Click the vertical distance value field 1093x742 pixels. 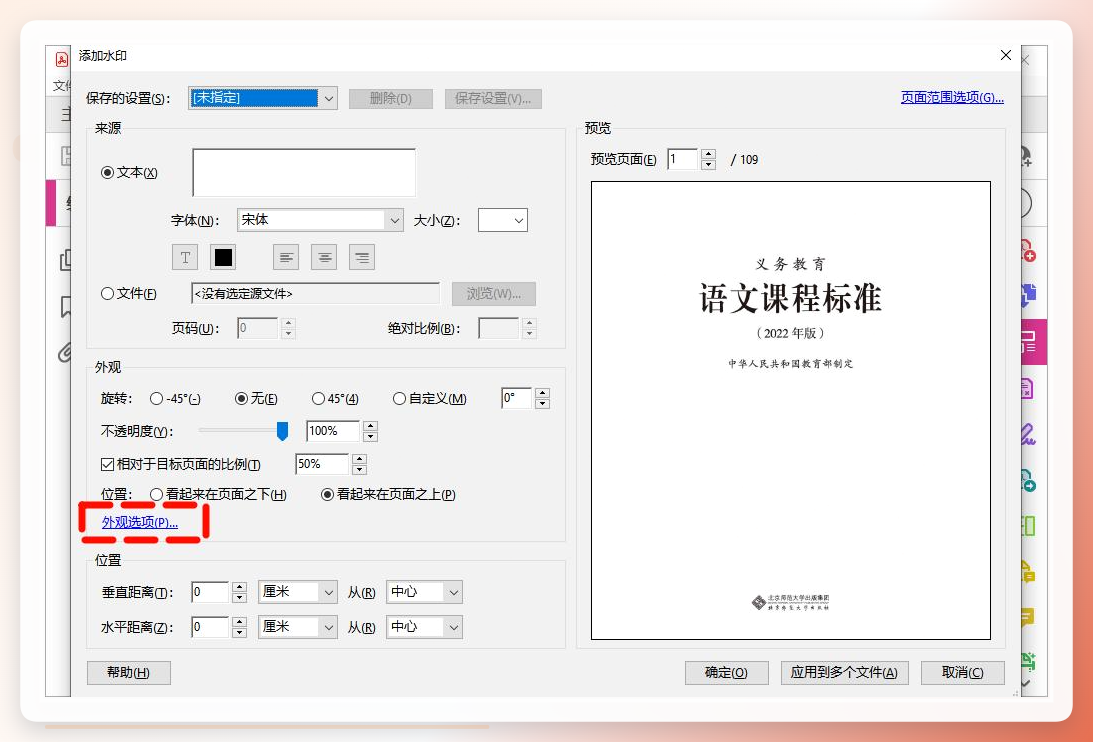point(211,592)
